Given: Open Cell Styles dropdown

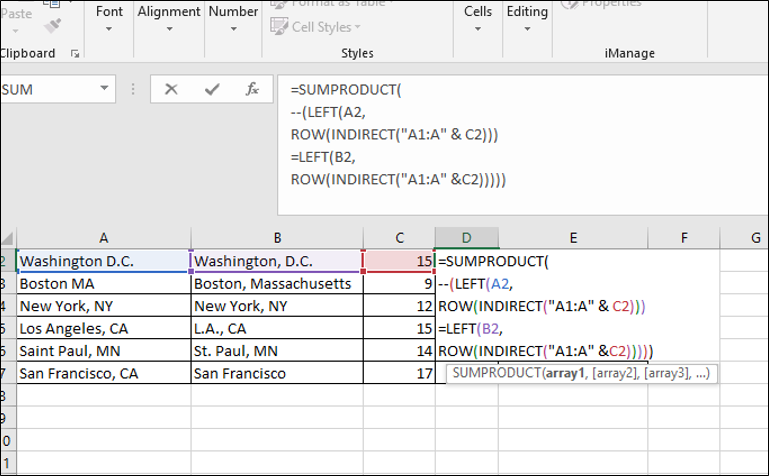Looking at the screenshot, I should point(357,27).
